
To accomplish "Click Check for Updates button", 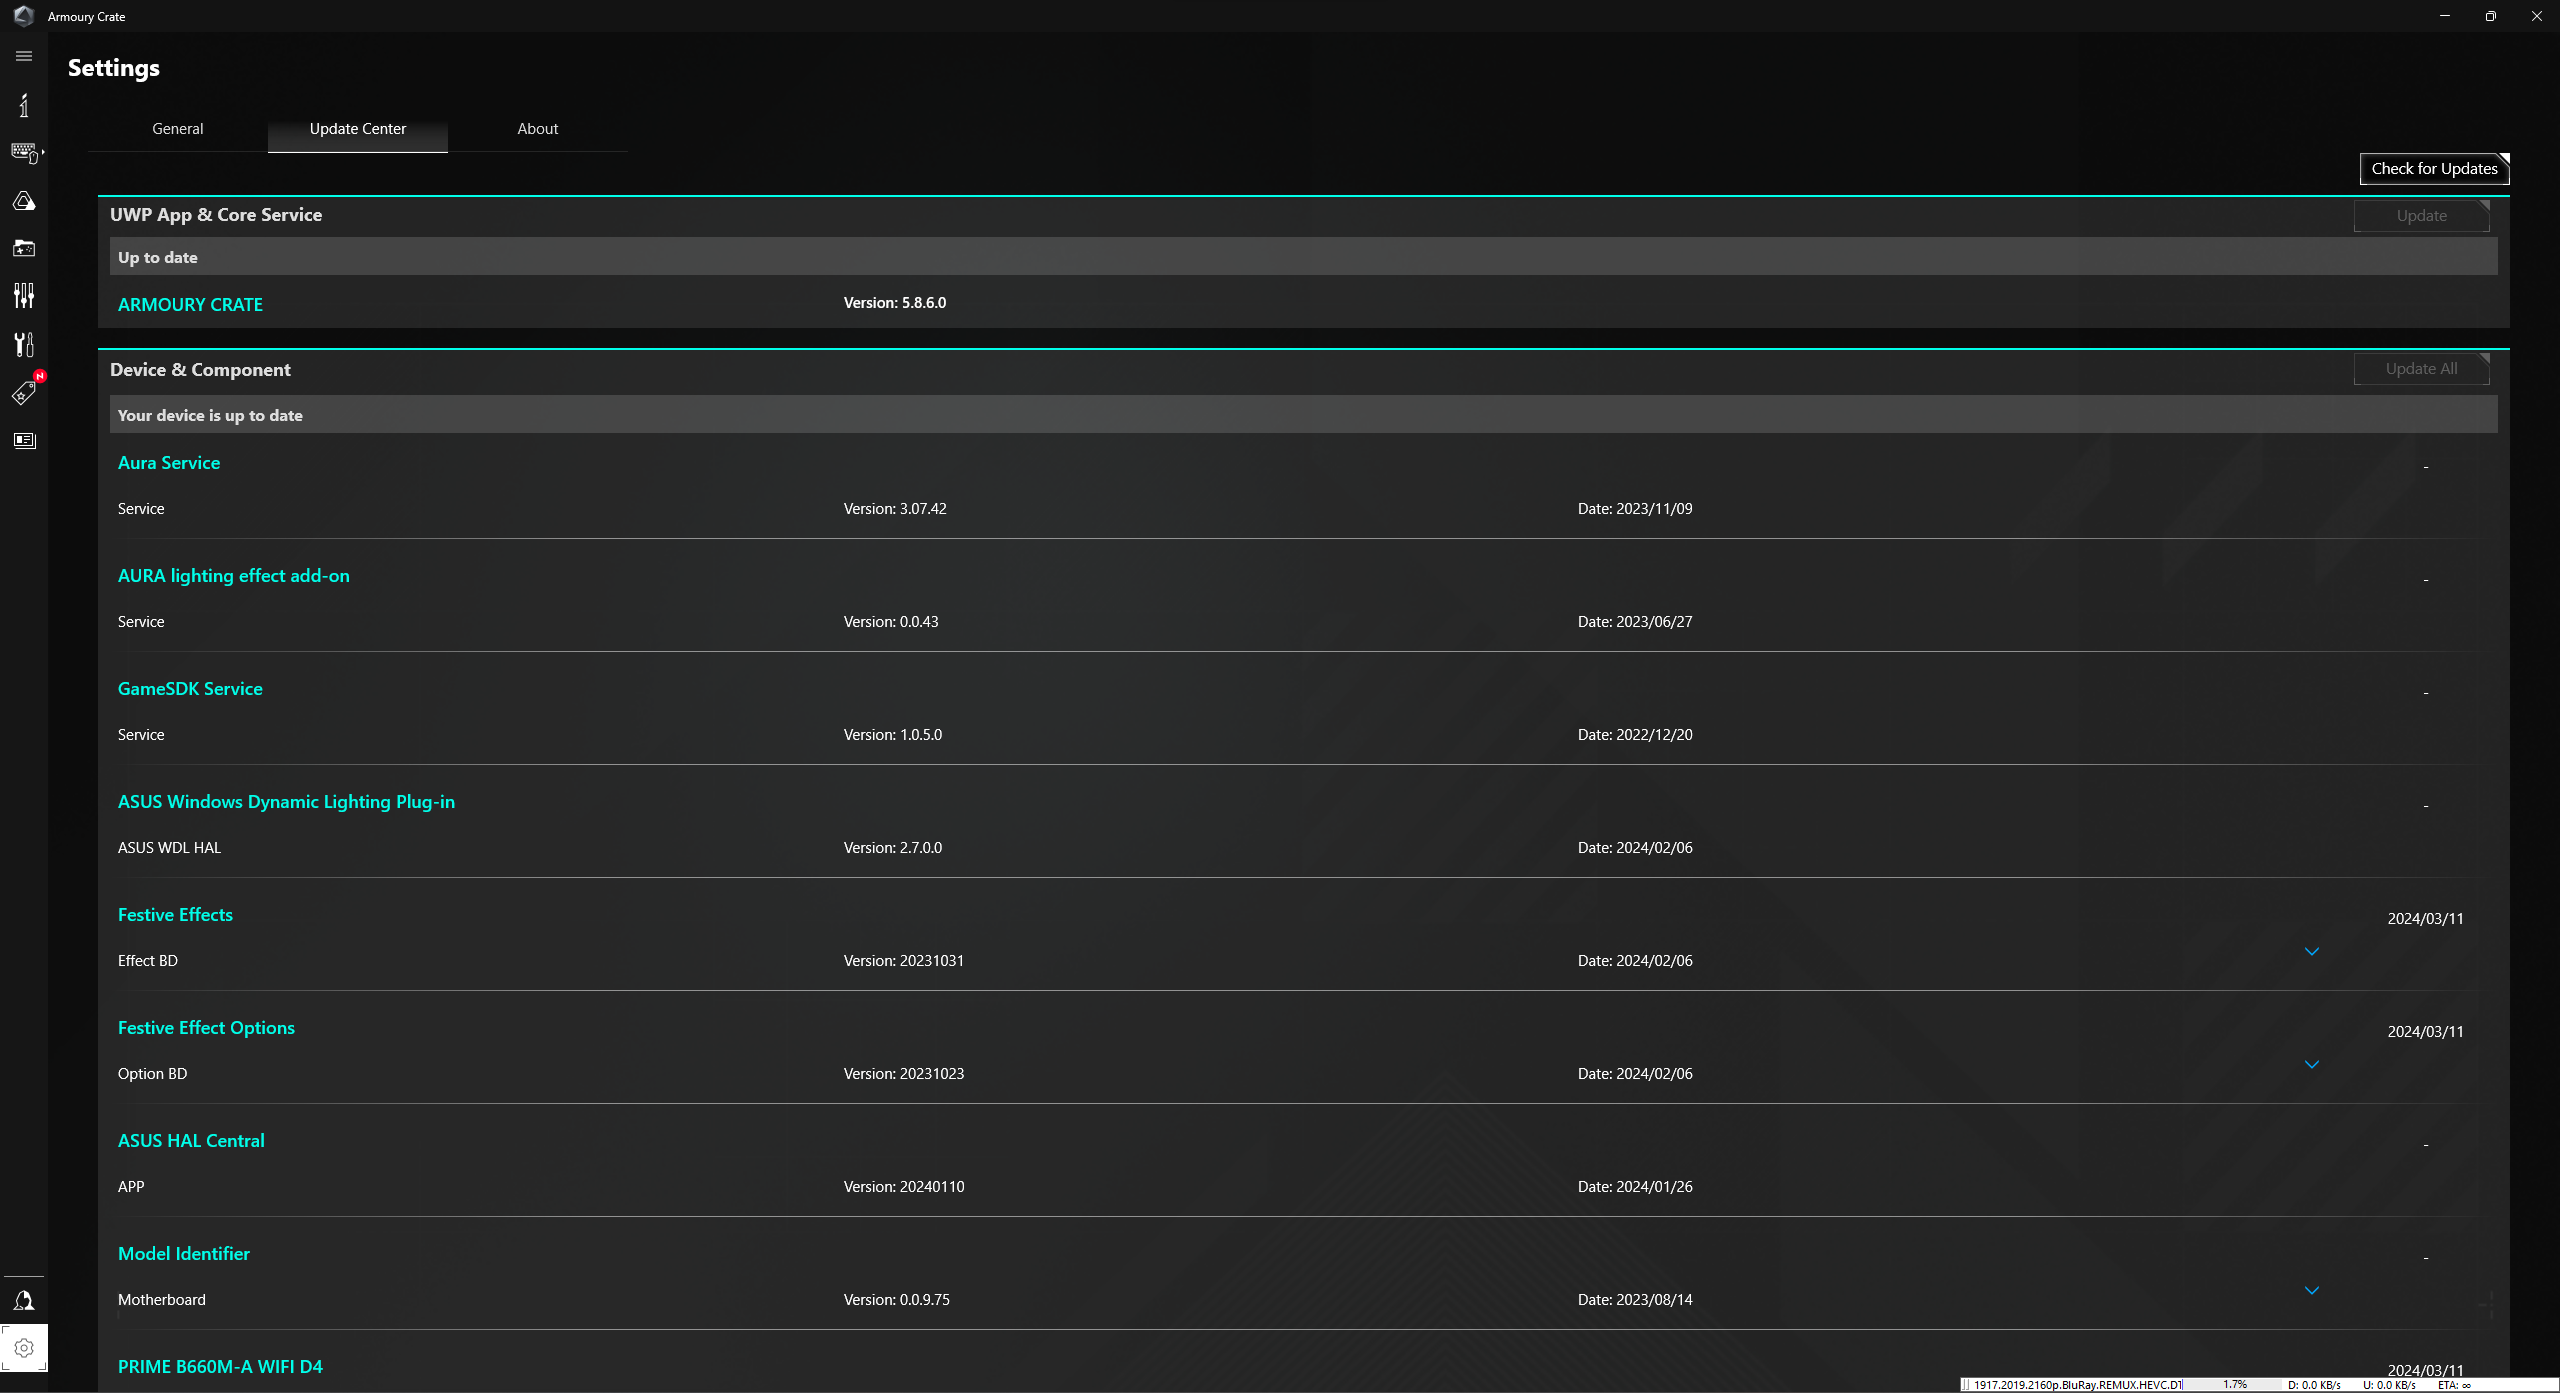I will (x=2434, y=169).
